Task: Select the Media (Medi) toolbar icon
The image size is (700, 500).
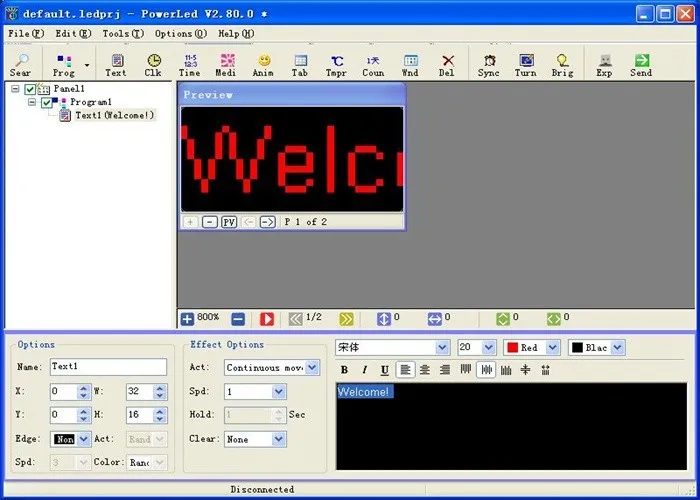Action: pyautogui.click(x=227, y=65)
